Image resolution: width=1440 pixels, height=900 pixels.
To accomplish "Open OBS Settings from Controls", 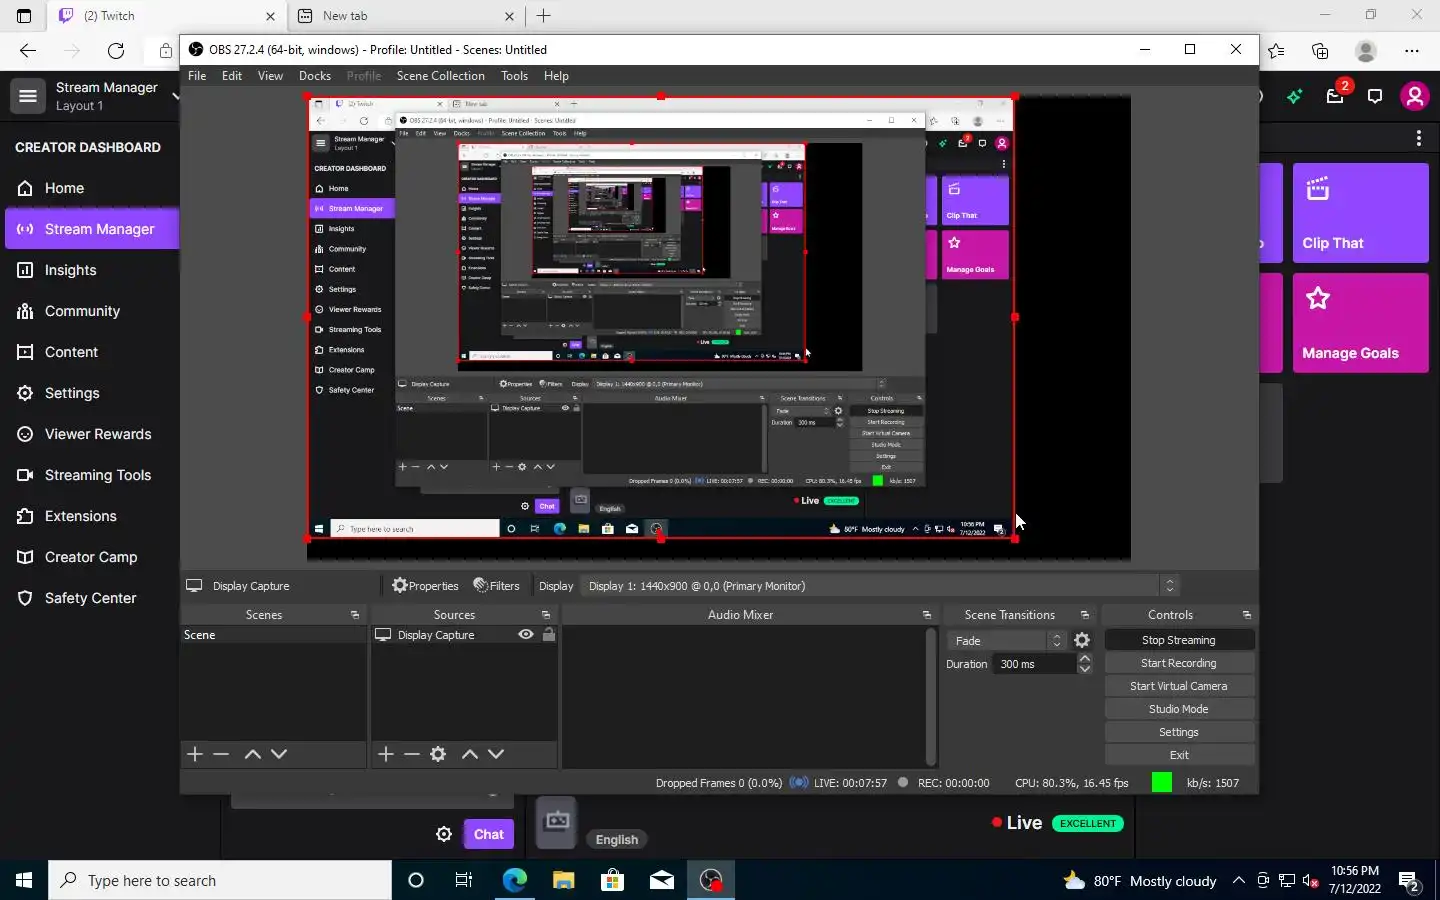I will coord(1179,732).
